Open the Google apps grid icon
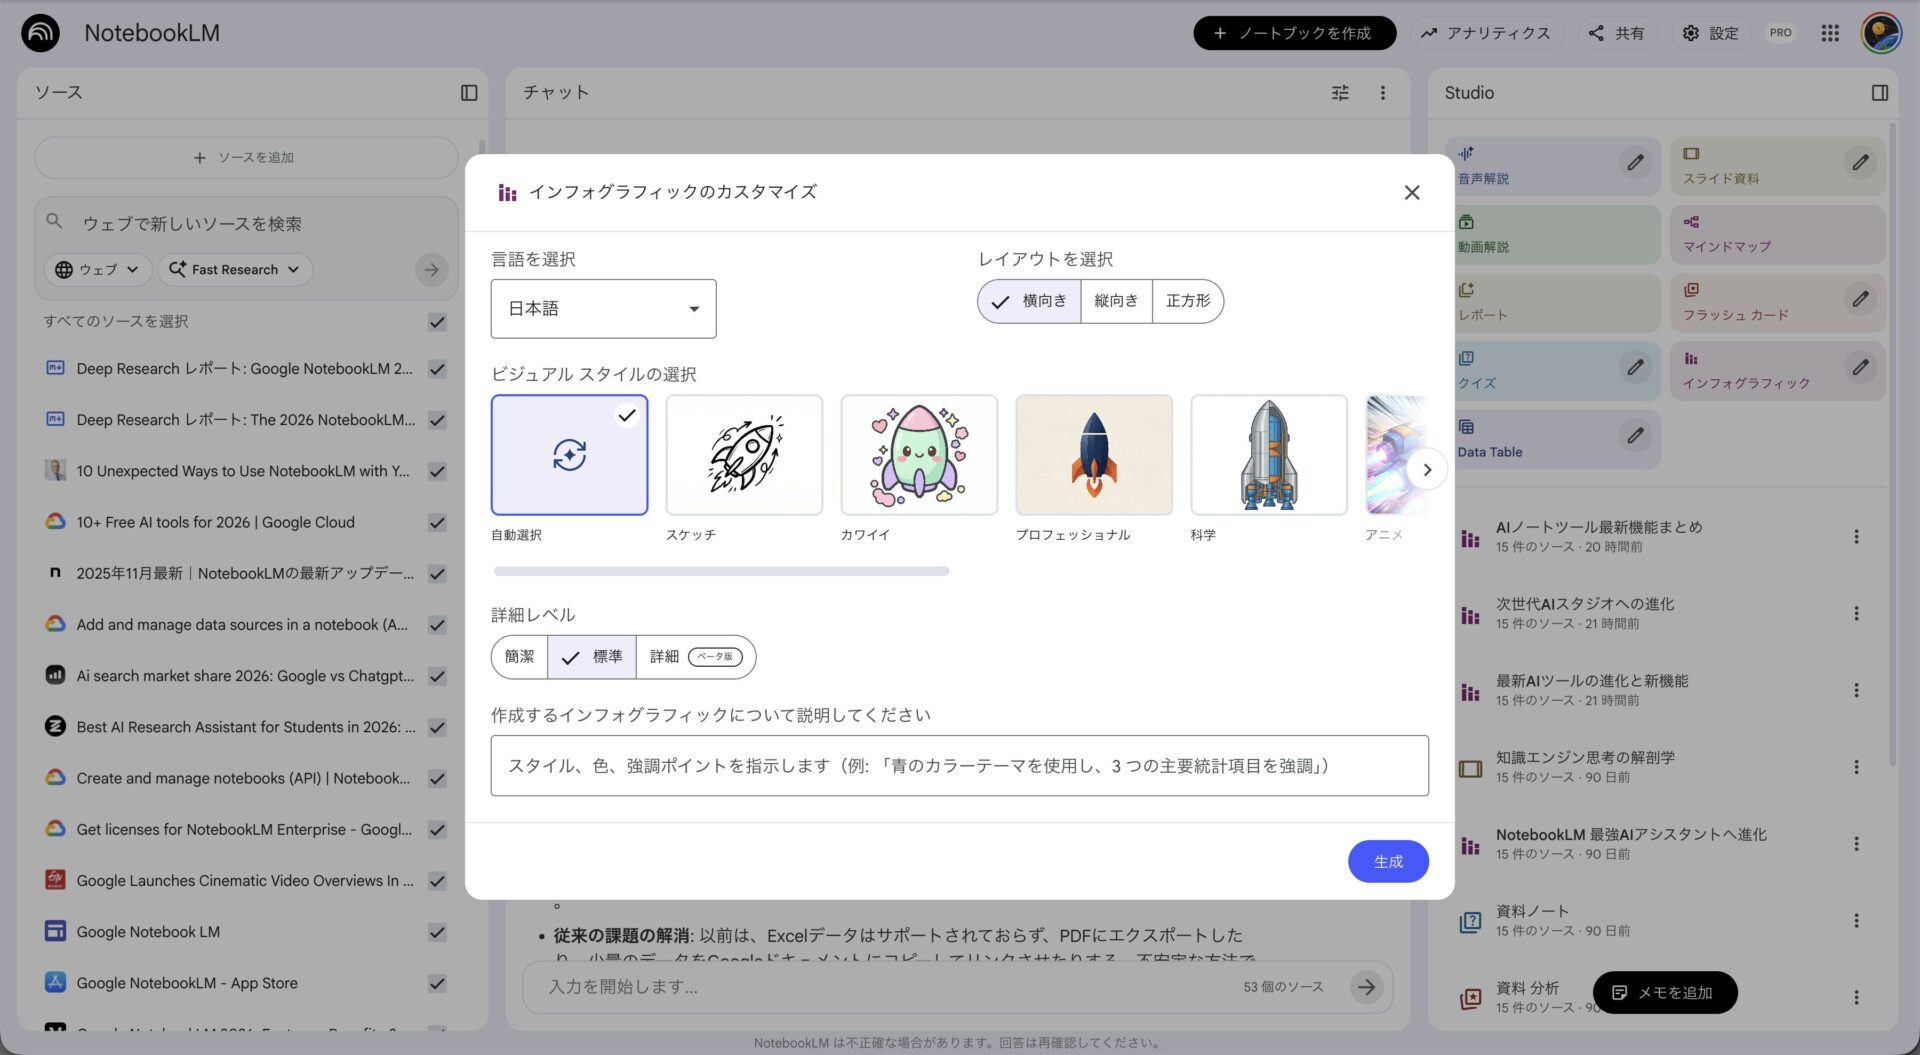 pyautogui.click(x=1830, y=32)
